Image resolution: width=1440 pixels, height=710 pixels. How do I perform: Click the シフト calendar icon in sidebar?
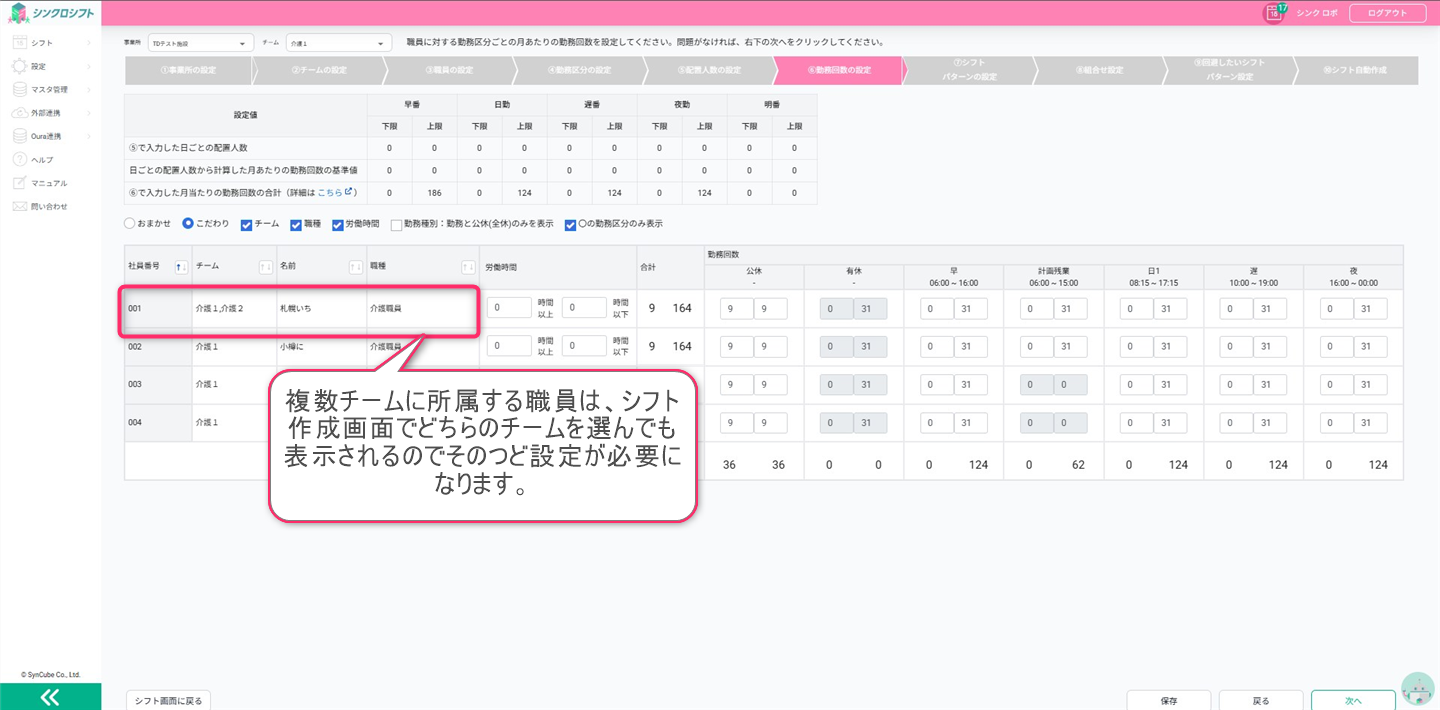point(19,43)
